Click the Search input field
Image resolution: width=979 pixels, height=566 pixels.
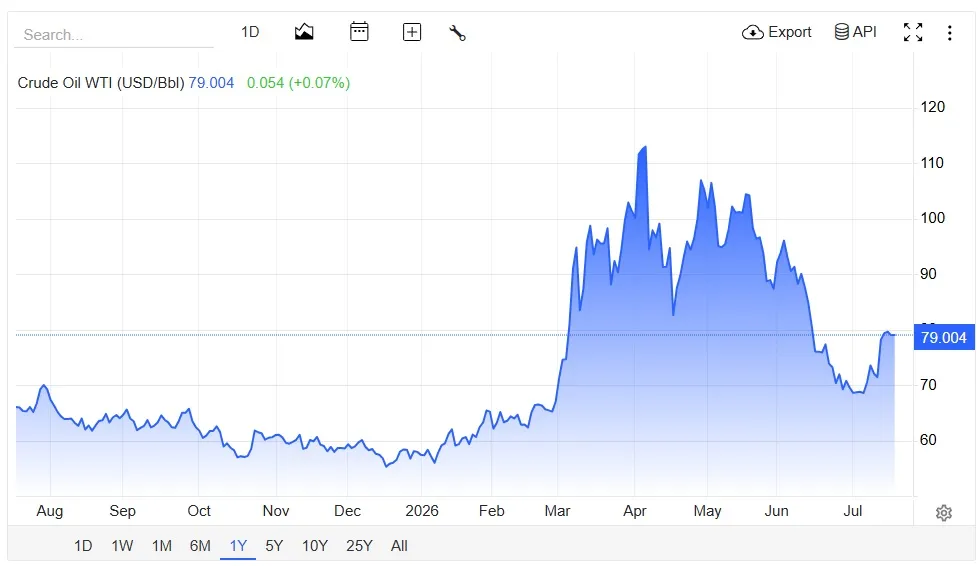[x=114, y=34]
